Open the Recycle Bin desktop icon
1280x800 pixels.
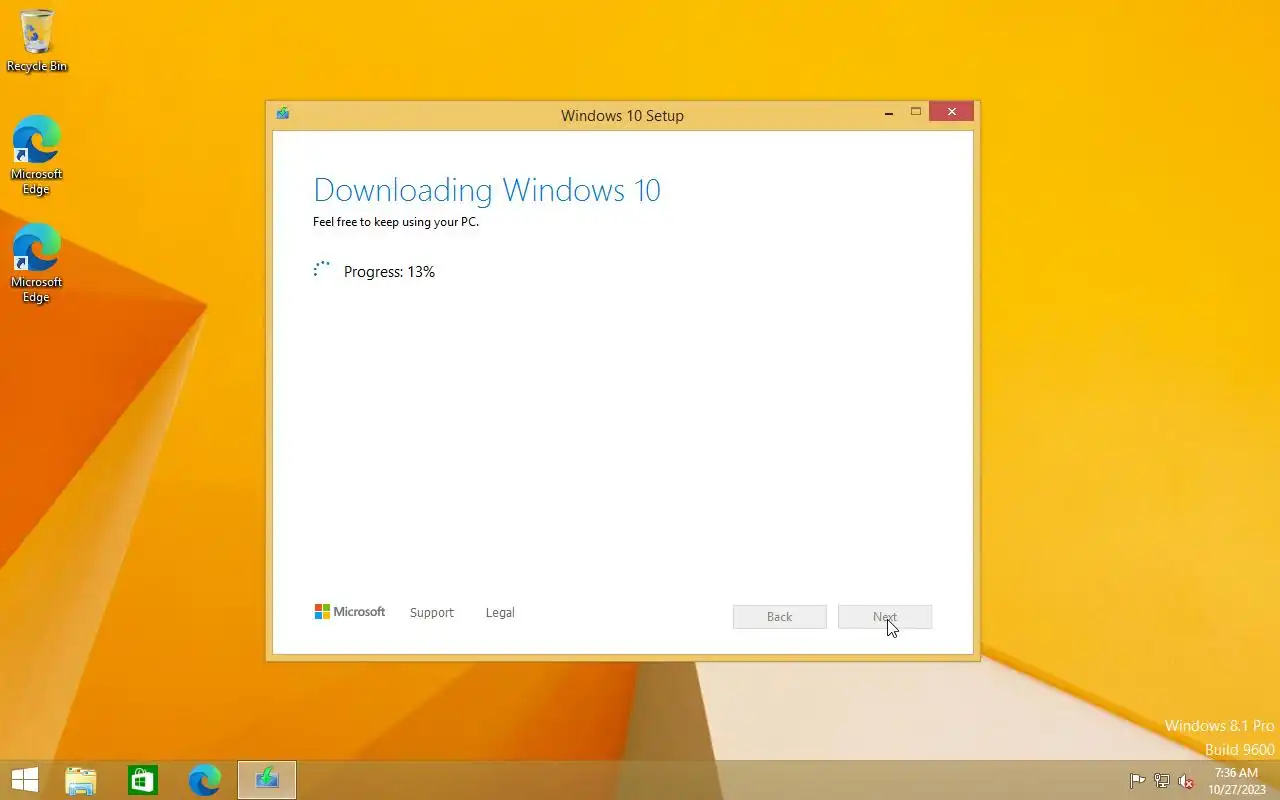tap(37, 40)
